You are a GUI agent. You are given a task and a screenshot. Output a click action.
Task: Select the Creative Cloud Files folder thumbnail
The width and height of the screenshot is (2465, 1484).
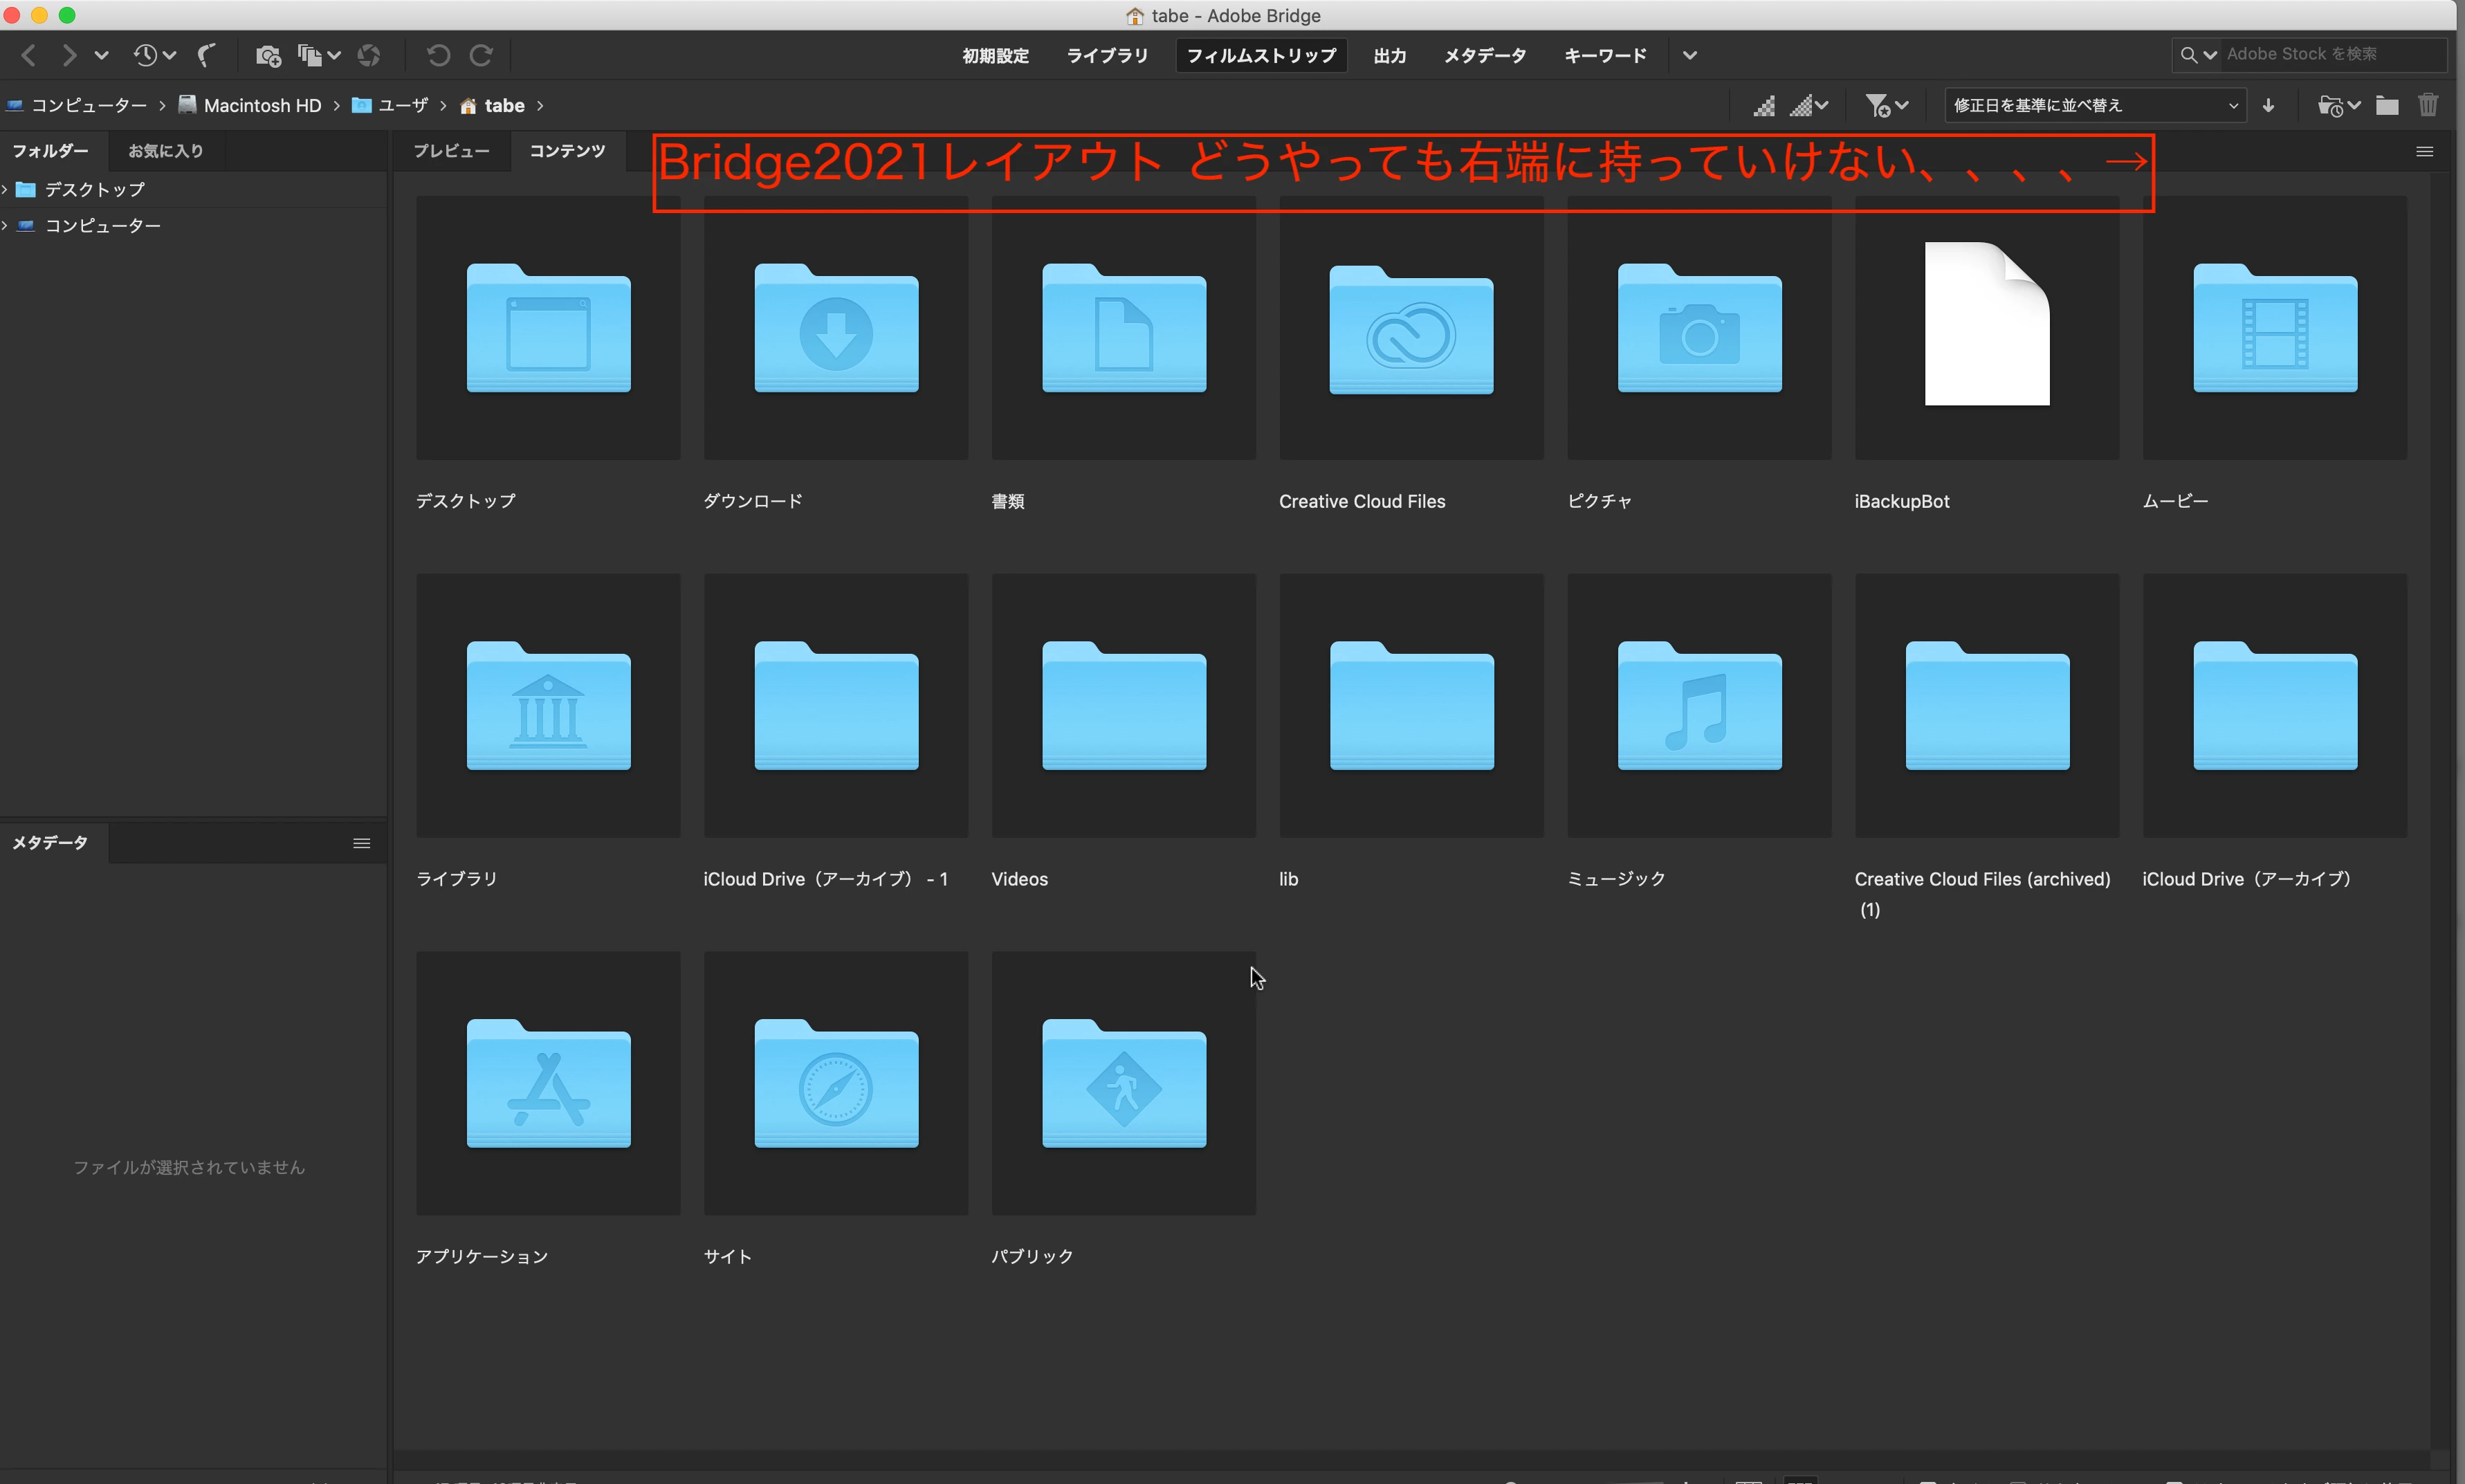(x=1411, y=328)
